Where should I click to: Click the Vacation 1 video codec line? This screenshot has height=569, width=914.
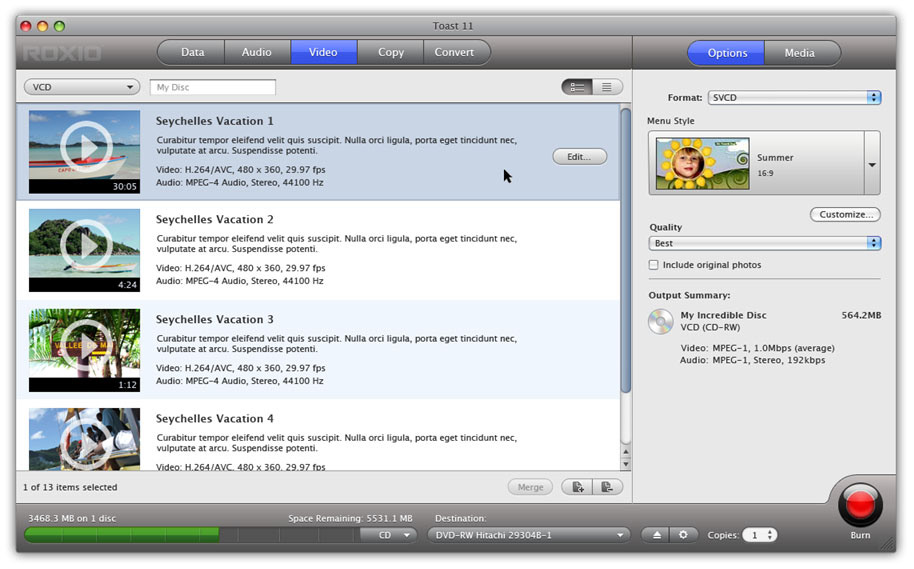tap(240, 170)
